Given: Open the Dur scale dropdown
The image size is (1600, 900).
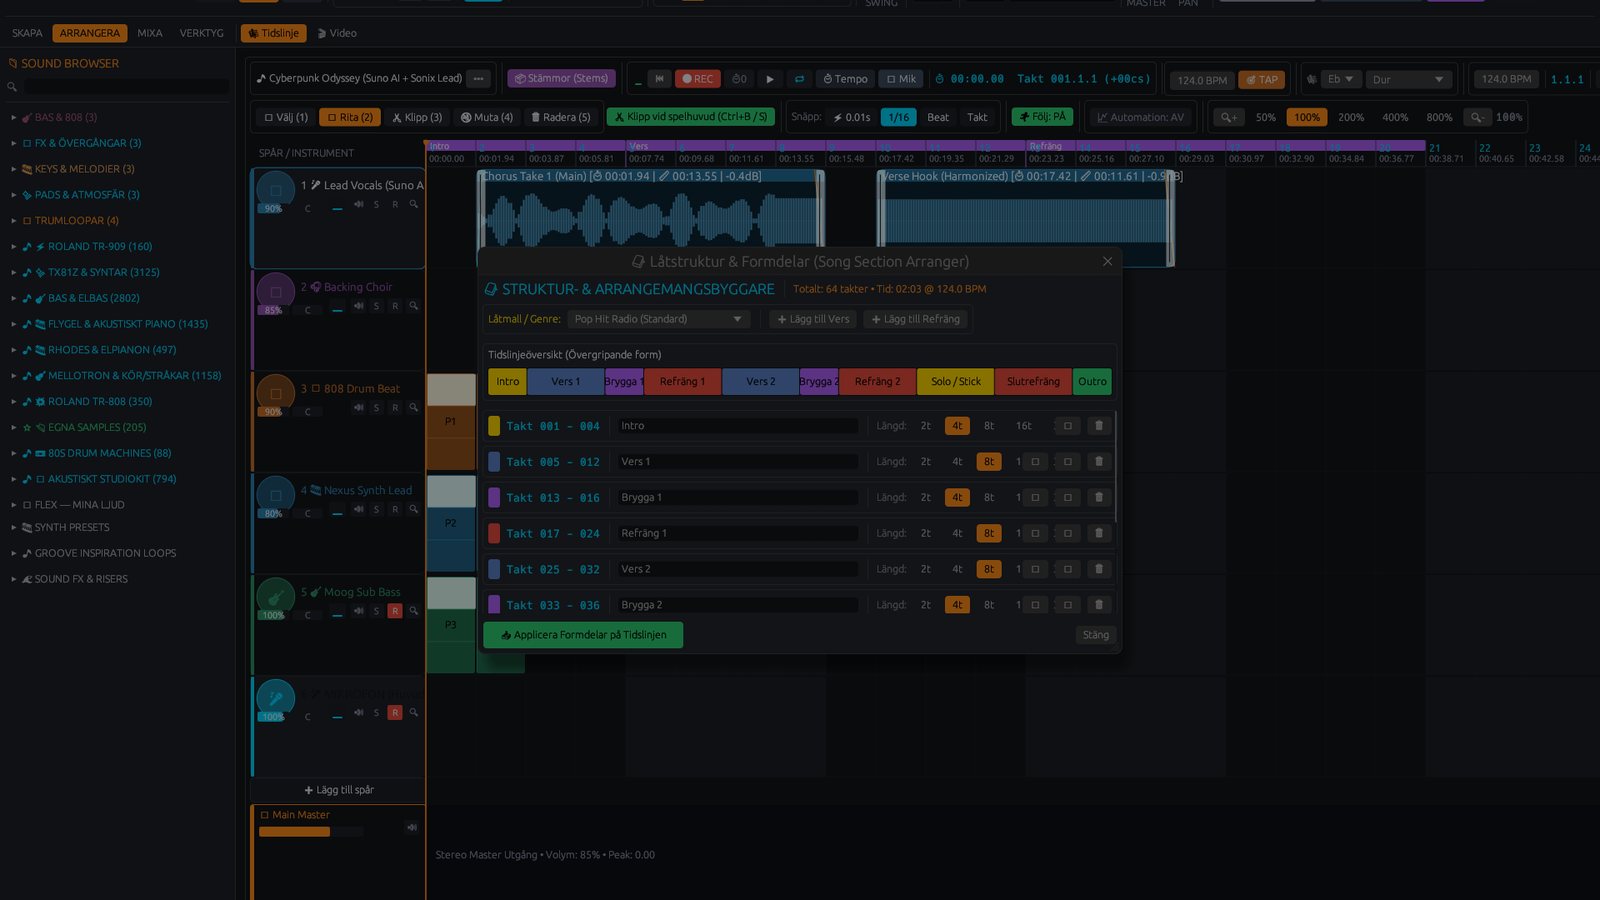Looking at the screenshot, I should (1409, 79).
